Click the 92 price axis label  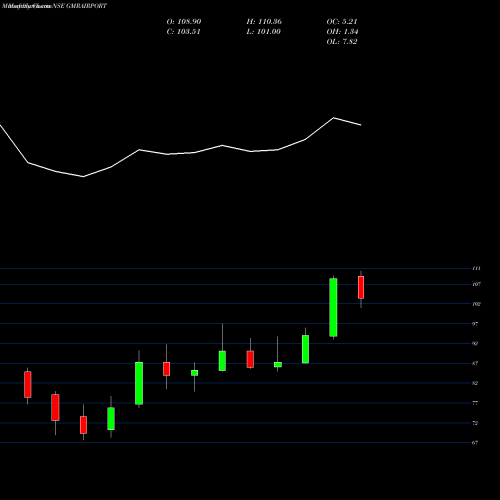(x=475, y=343)
